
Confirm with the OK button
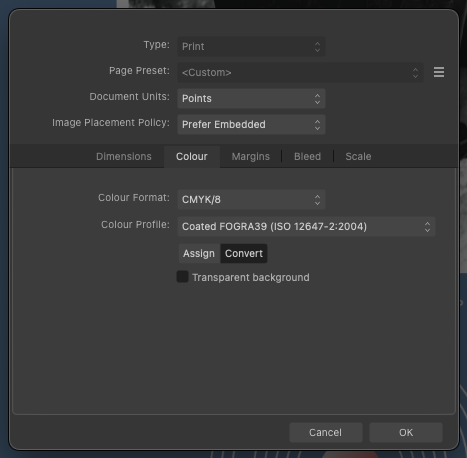[x=406, y=432]
